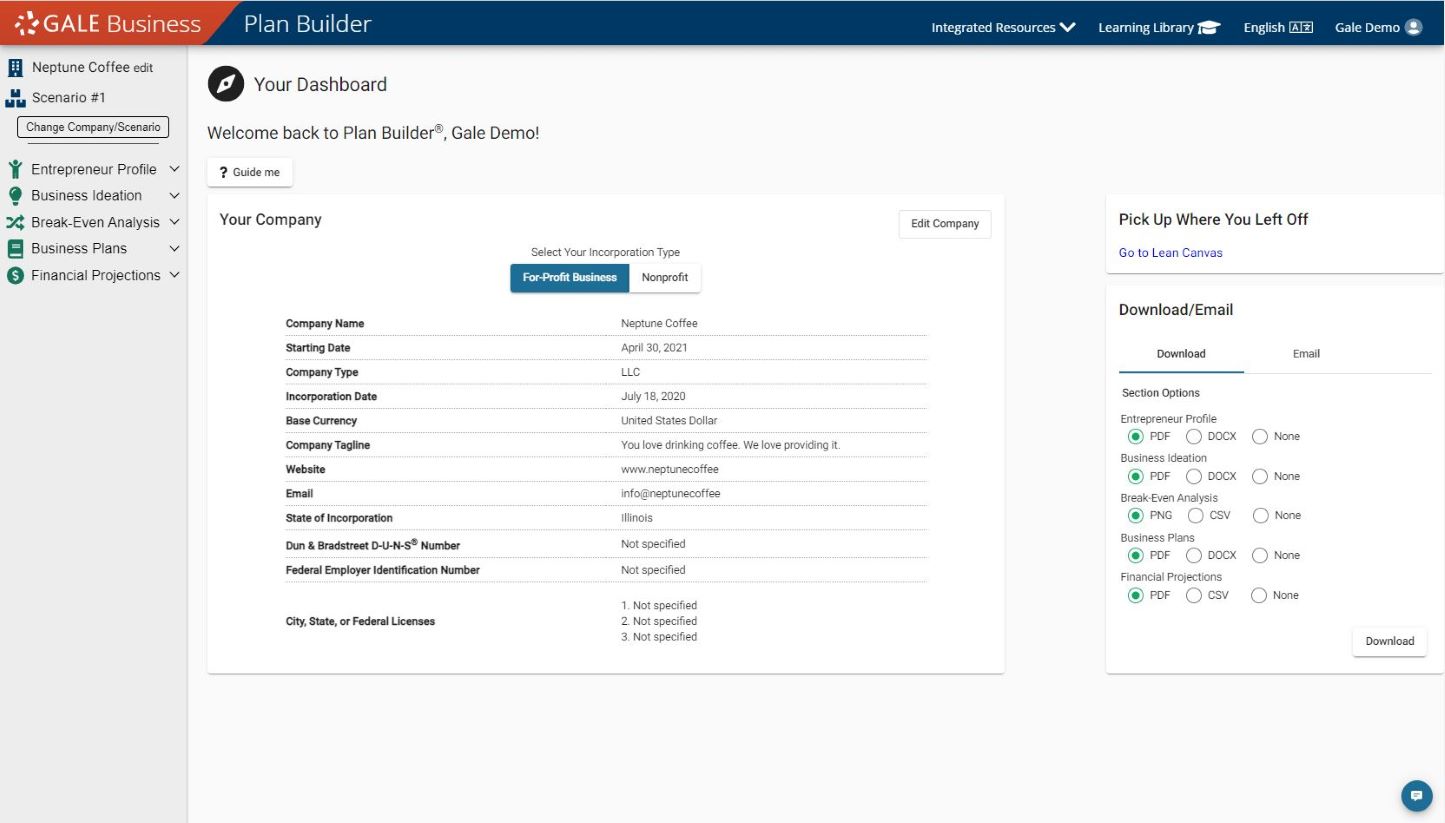Click the Illinois state of incorporation value
The height and width of the screenshot is (823, 1445).
[636, 519]
